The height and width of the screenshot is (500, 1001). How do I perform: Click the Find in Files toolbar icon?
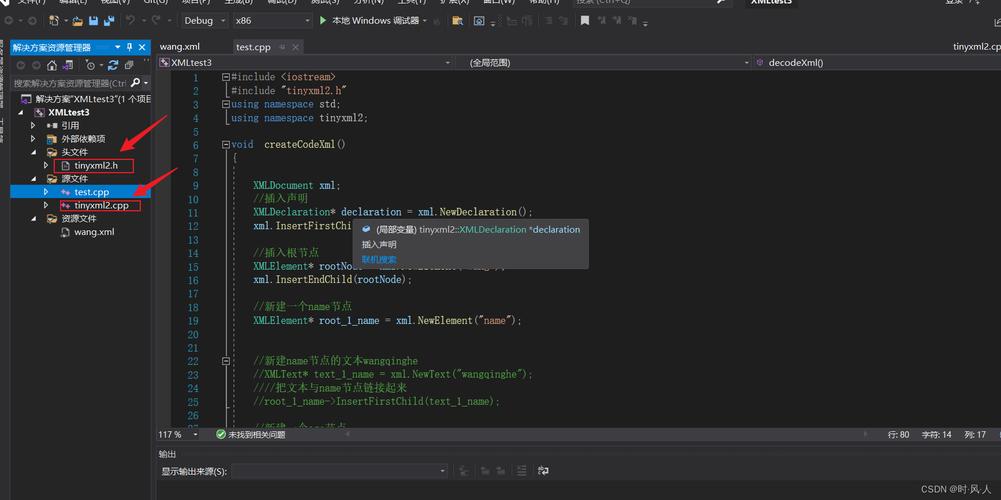pos(457,20)
